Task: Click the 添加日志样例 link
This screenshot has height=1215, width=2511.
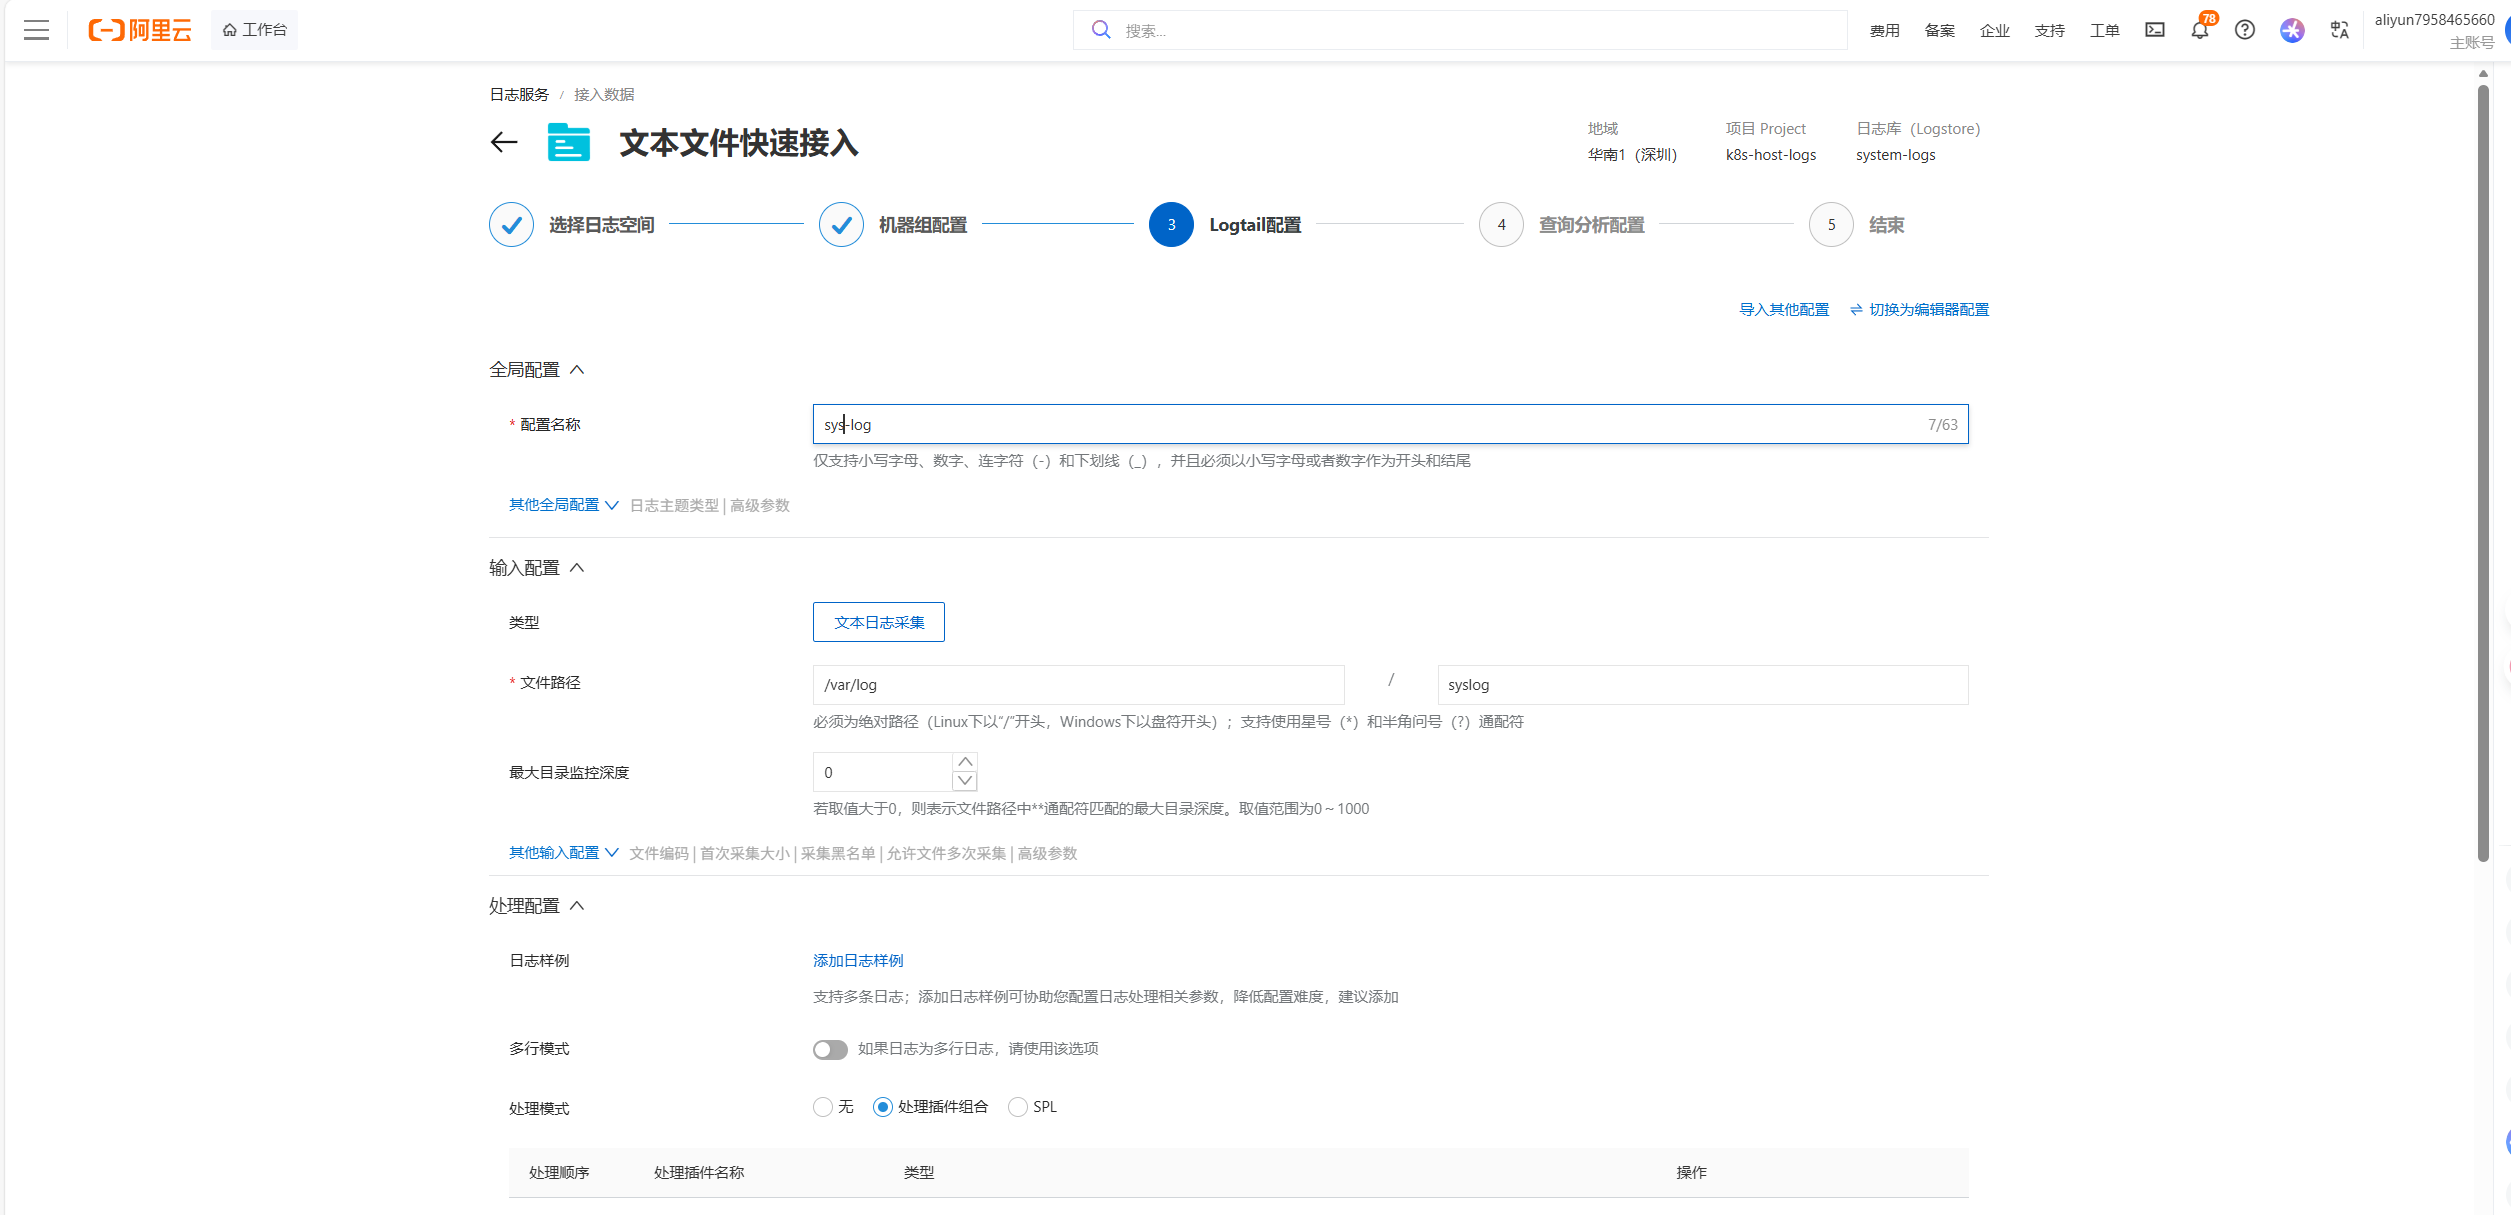Action: (858, 961)
